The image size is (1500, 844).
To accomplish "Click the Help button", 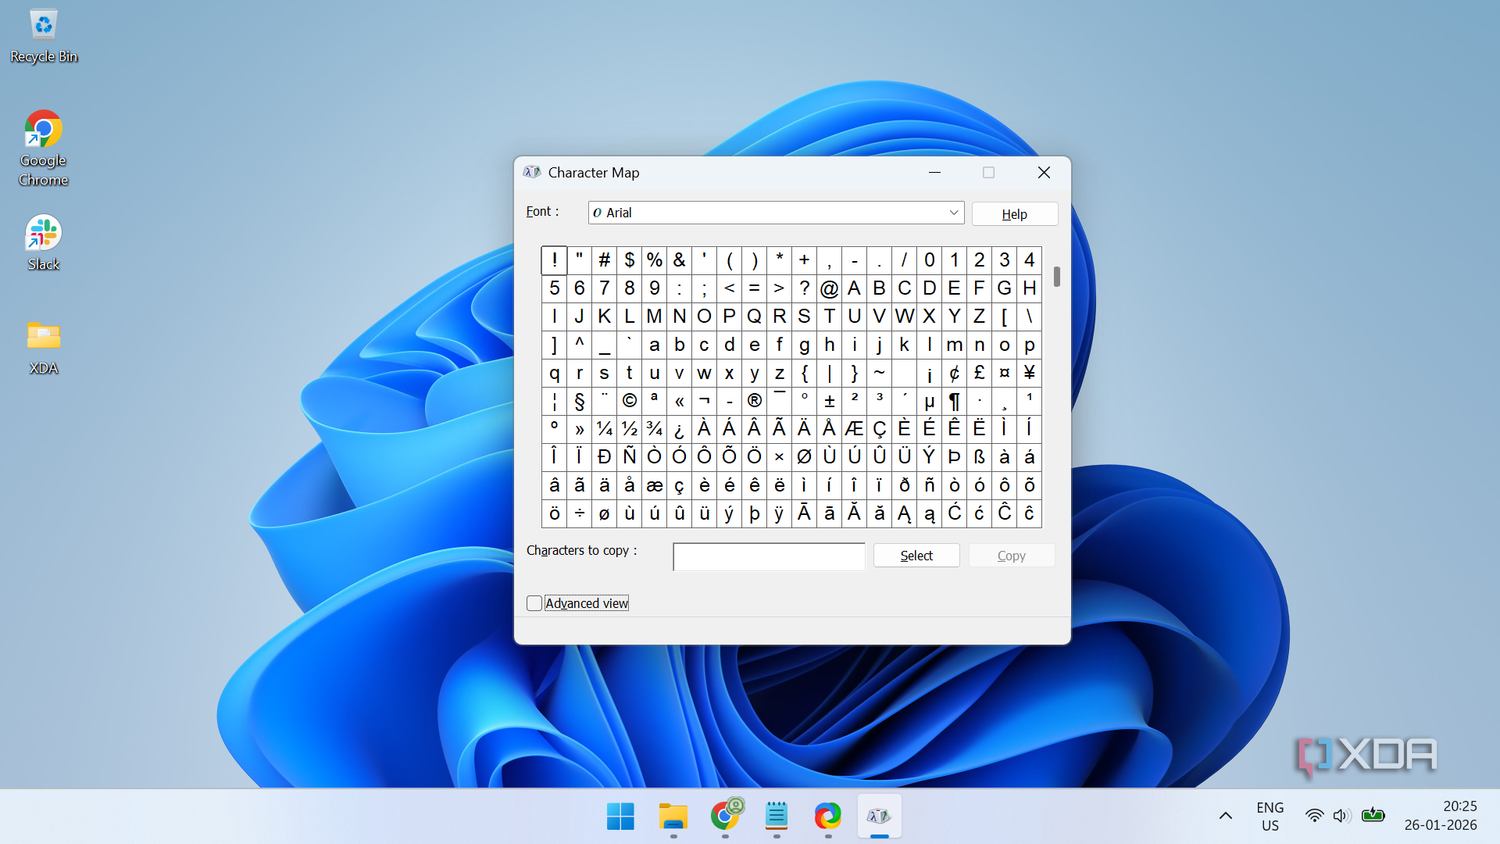I will coord(1014,214).
